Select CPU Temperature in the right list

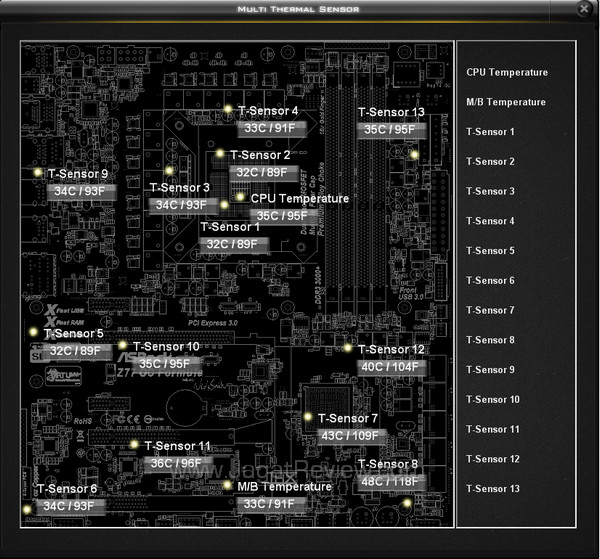click(x=507, y=72)
